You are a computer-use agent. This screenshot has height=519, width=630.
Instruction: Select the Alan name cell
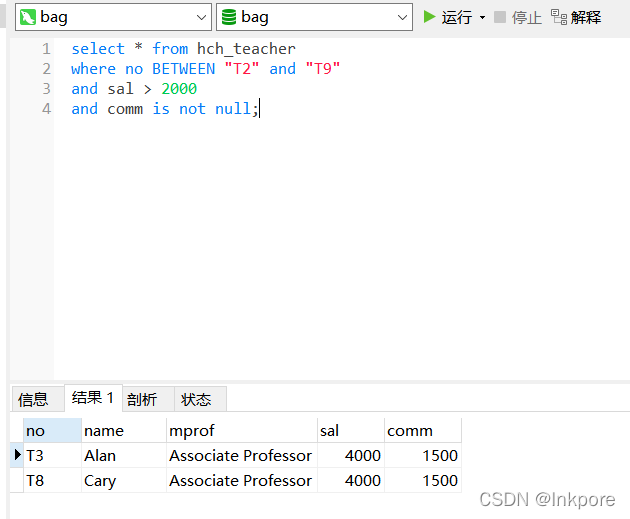point(124,456)
